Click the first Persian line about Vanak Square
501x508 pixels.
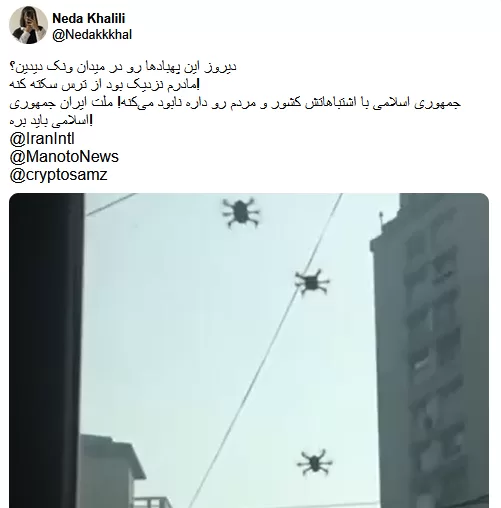pos(123,67)
